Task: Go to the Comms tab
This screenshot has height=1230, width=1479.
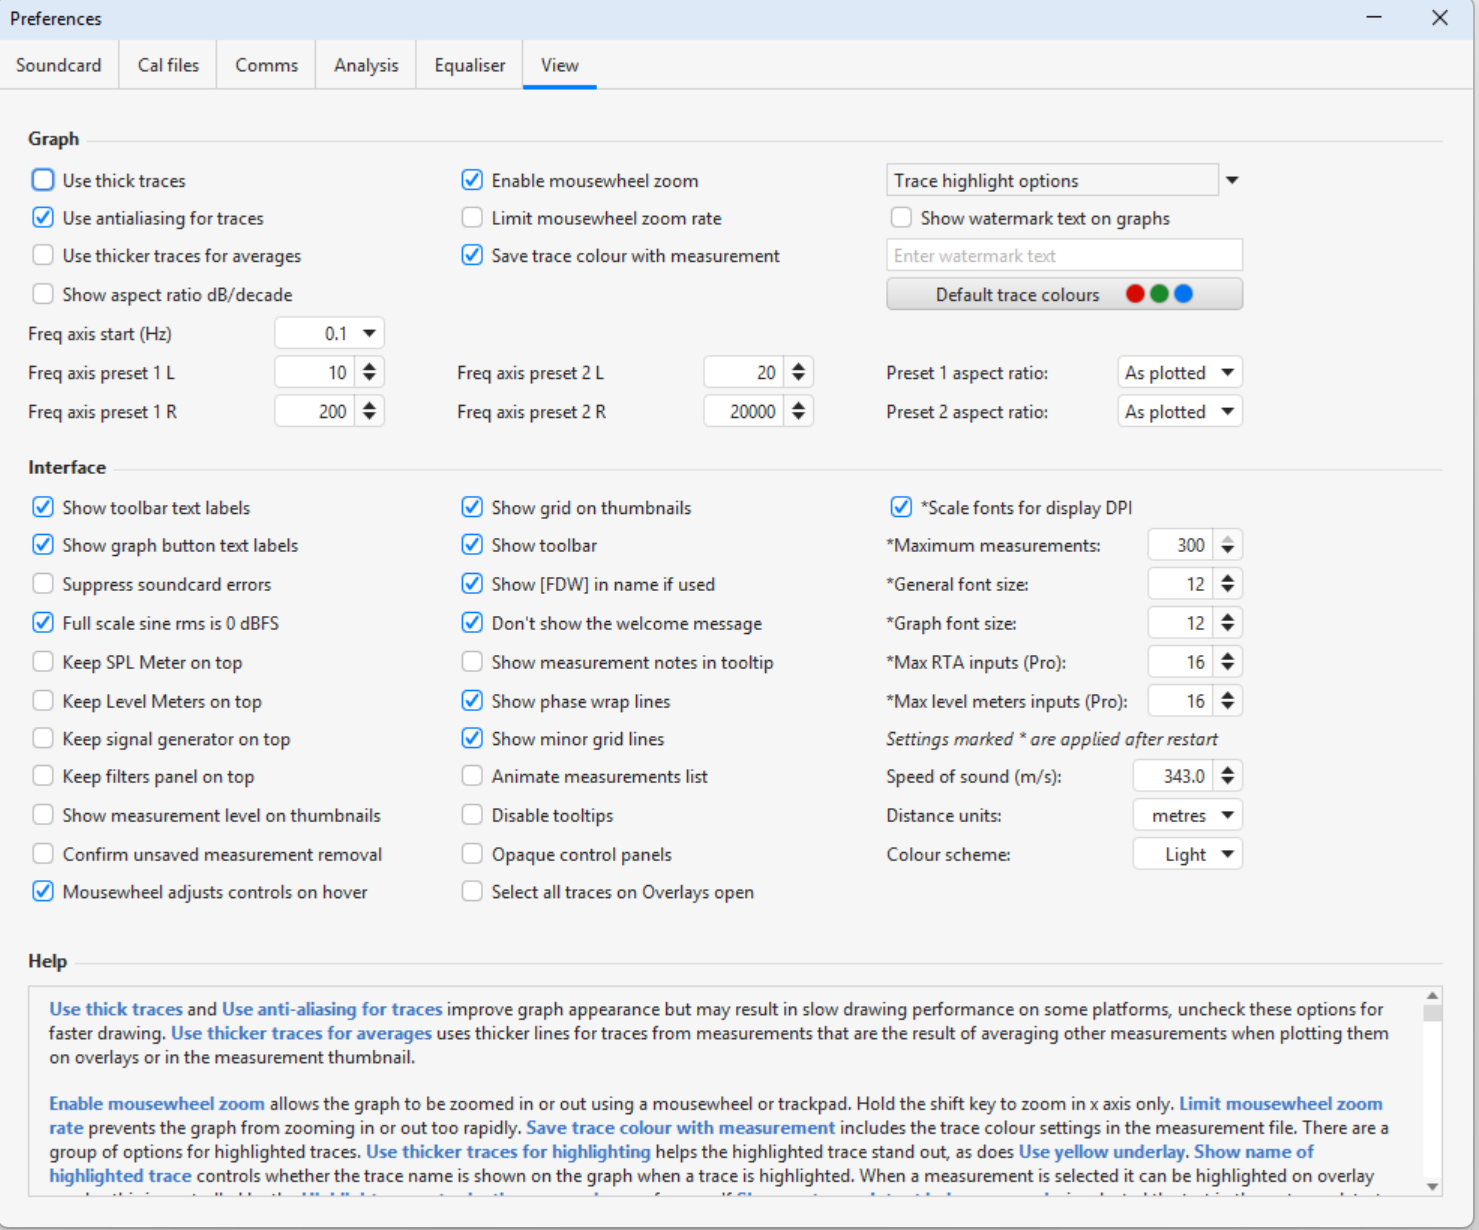Action: pos(266,65)
